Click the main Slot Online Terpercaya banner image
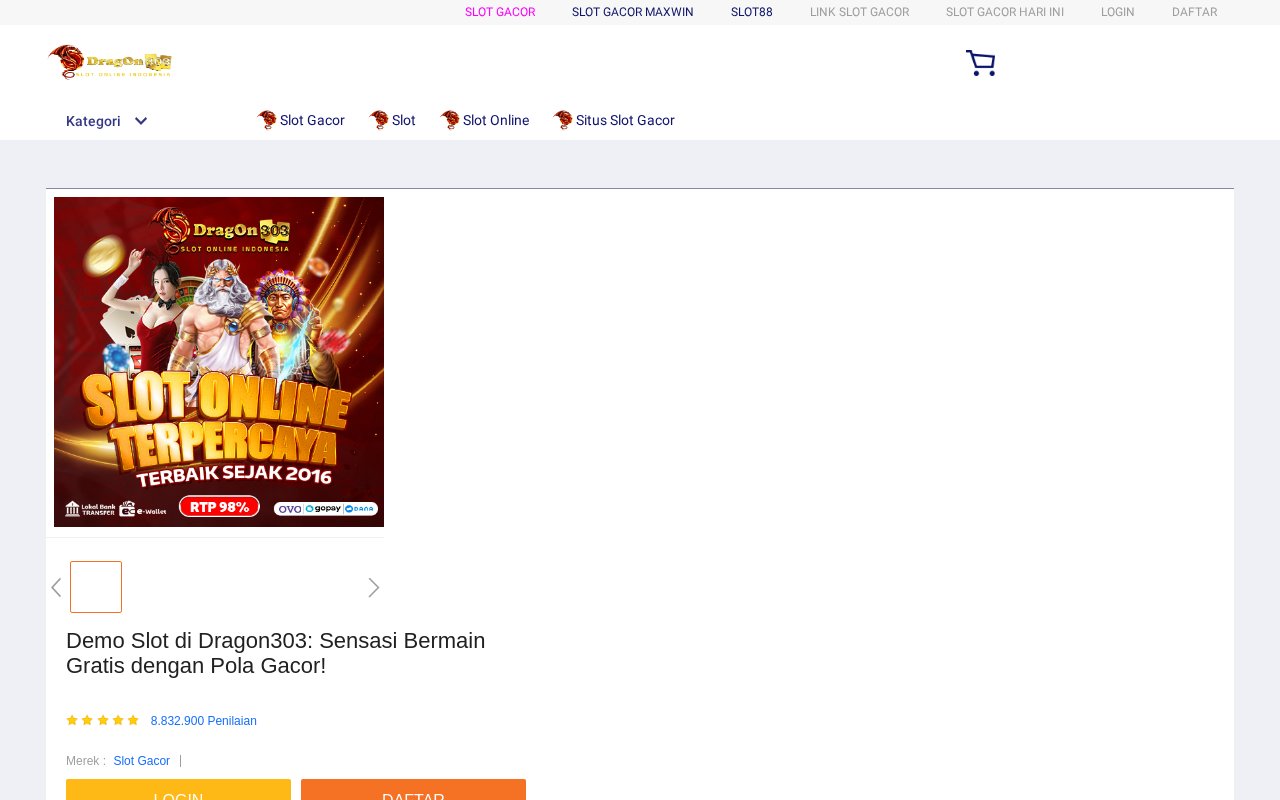This screenshot has height=800, width=1280. [x=219, y=362]
